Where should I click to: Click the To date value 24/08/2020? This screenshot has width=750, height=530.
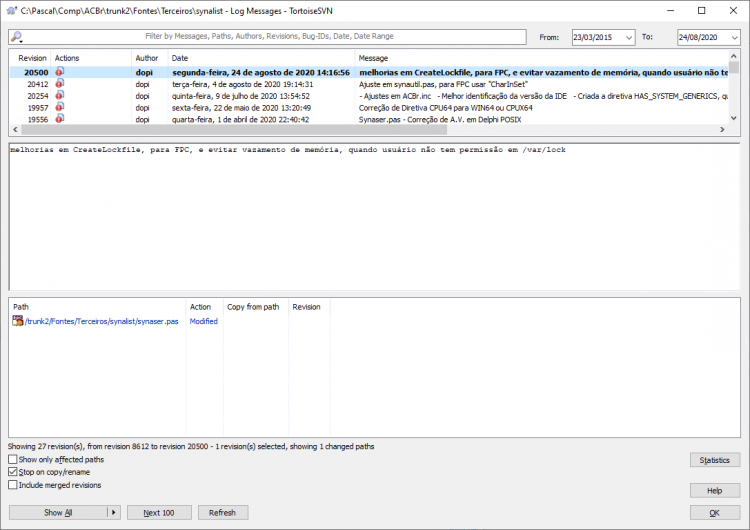point(698,37)
